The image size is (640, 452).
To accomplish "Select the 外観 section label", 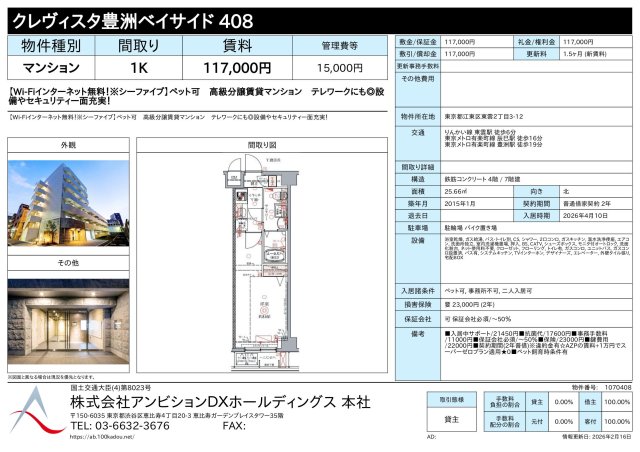I will tap(68, 145).
